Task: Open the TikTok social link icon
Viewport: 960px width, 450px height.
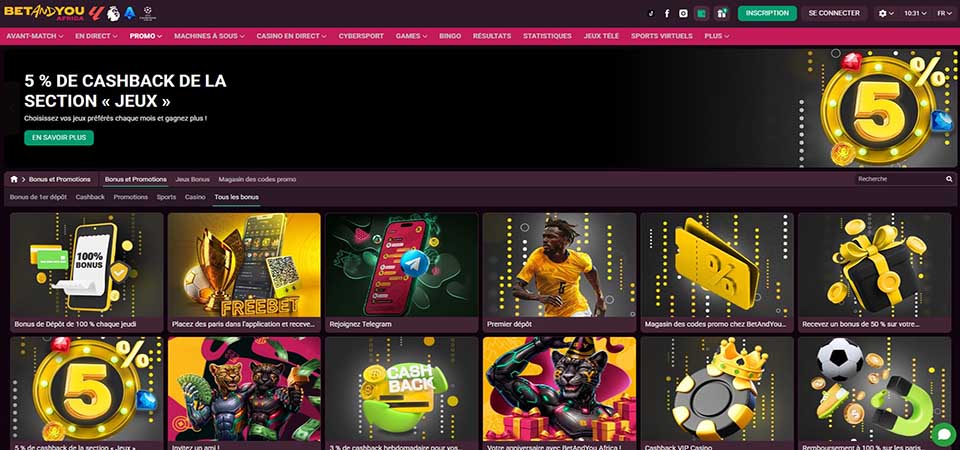Action: [651, 13]
